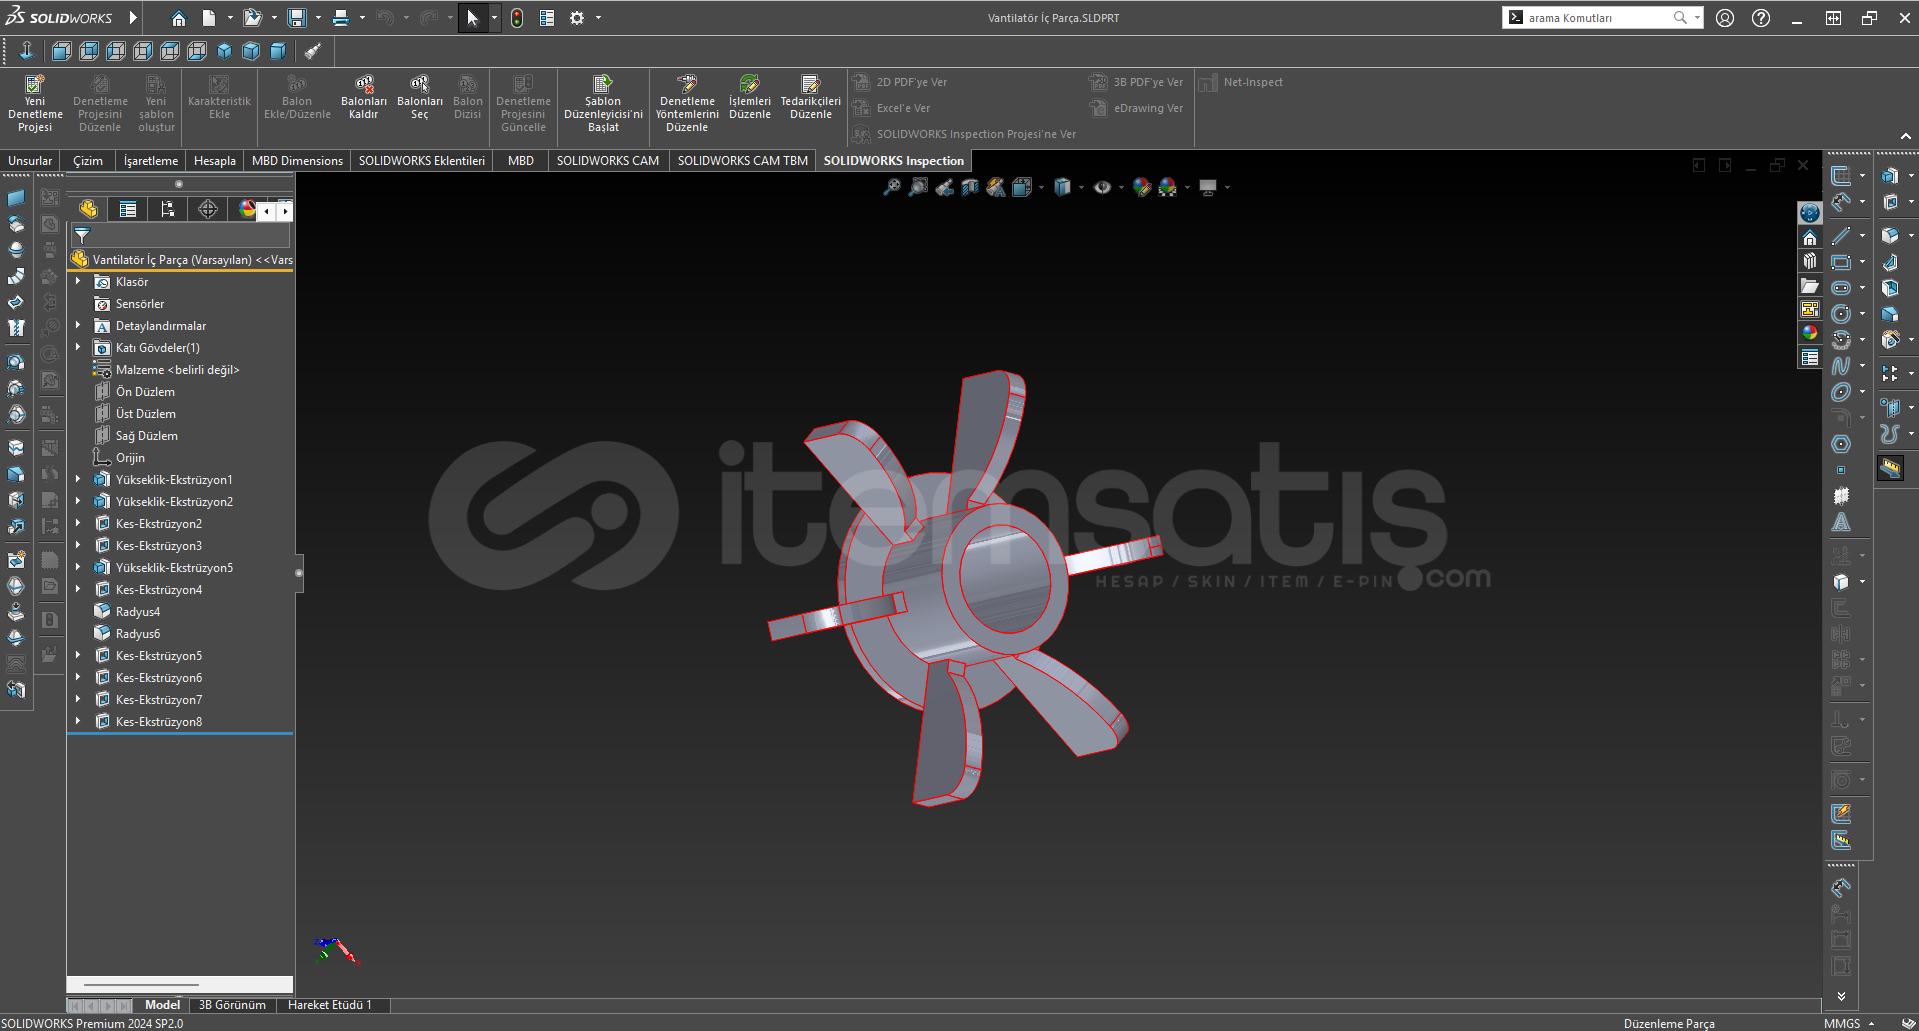1919x1031 pixels.
Task: Open the SOLIDWORKS Eklentileri tab
Action: (x=422, y=160)
